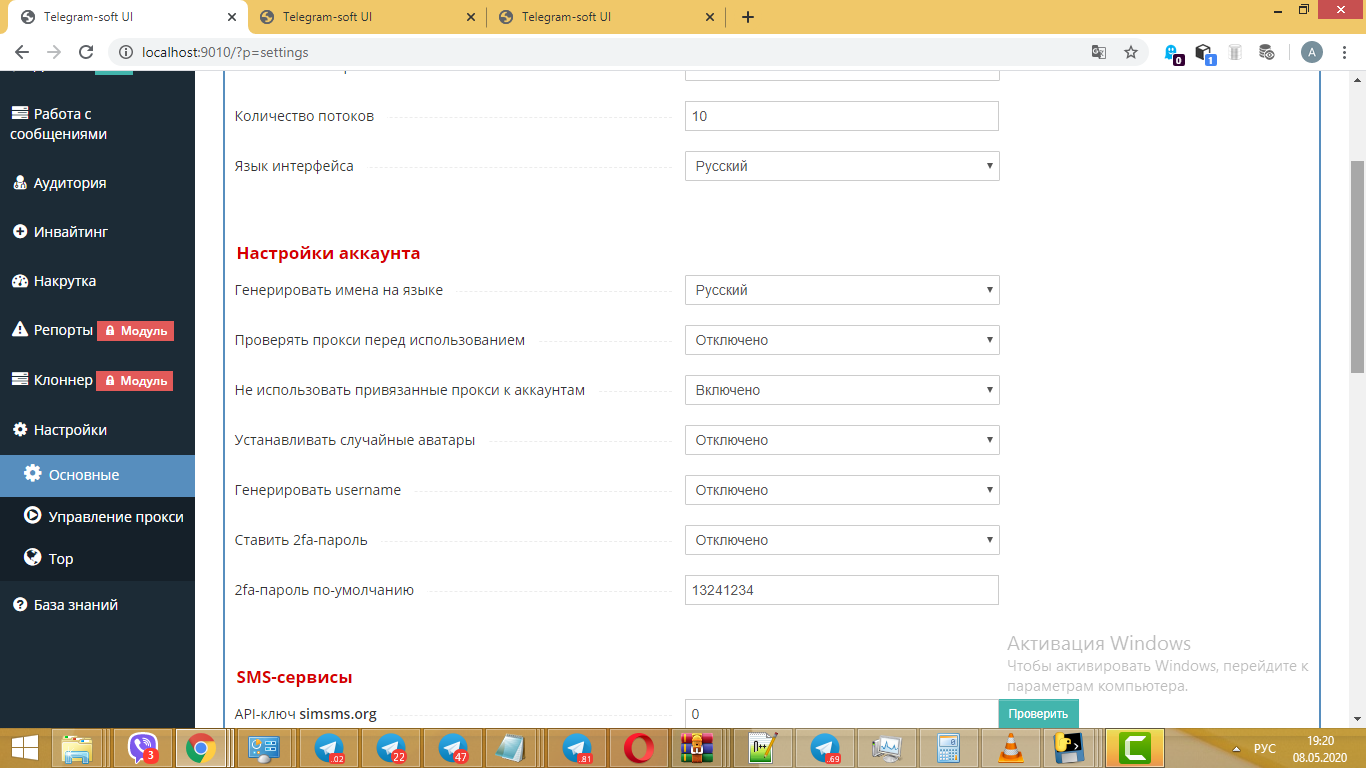The height and width of the screenshot is (768, 1366).
Task: Switch to Telegram taskbar icon with badge 22
Action: 391,747
